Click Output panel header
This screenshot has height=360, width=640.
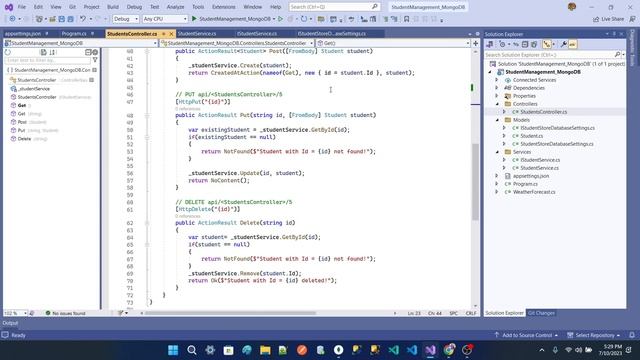tap(10, 323)
